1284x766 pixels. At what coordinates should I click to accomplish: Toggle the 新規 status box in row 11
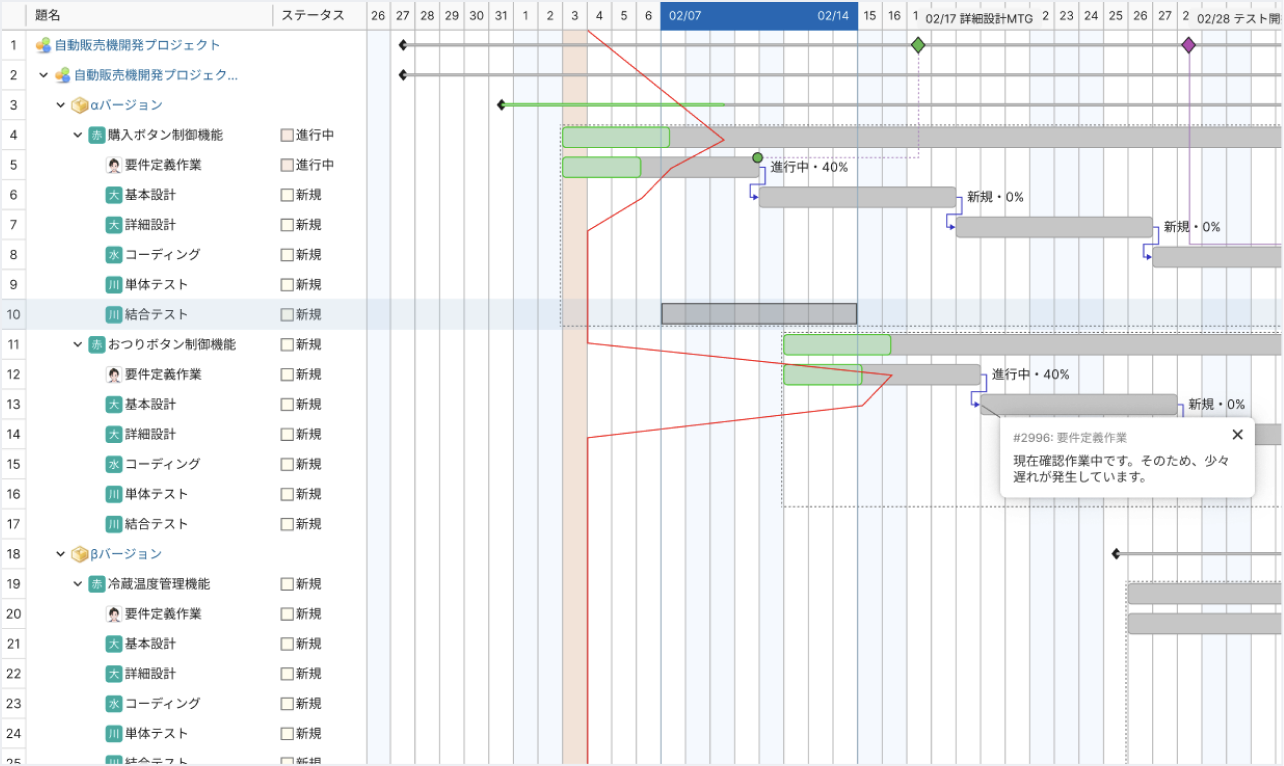coord(287,344)
